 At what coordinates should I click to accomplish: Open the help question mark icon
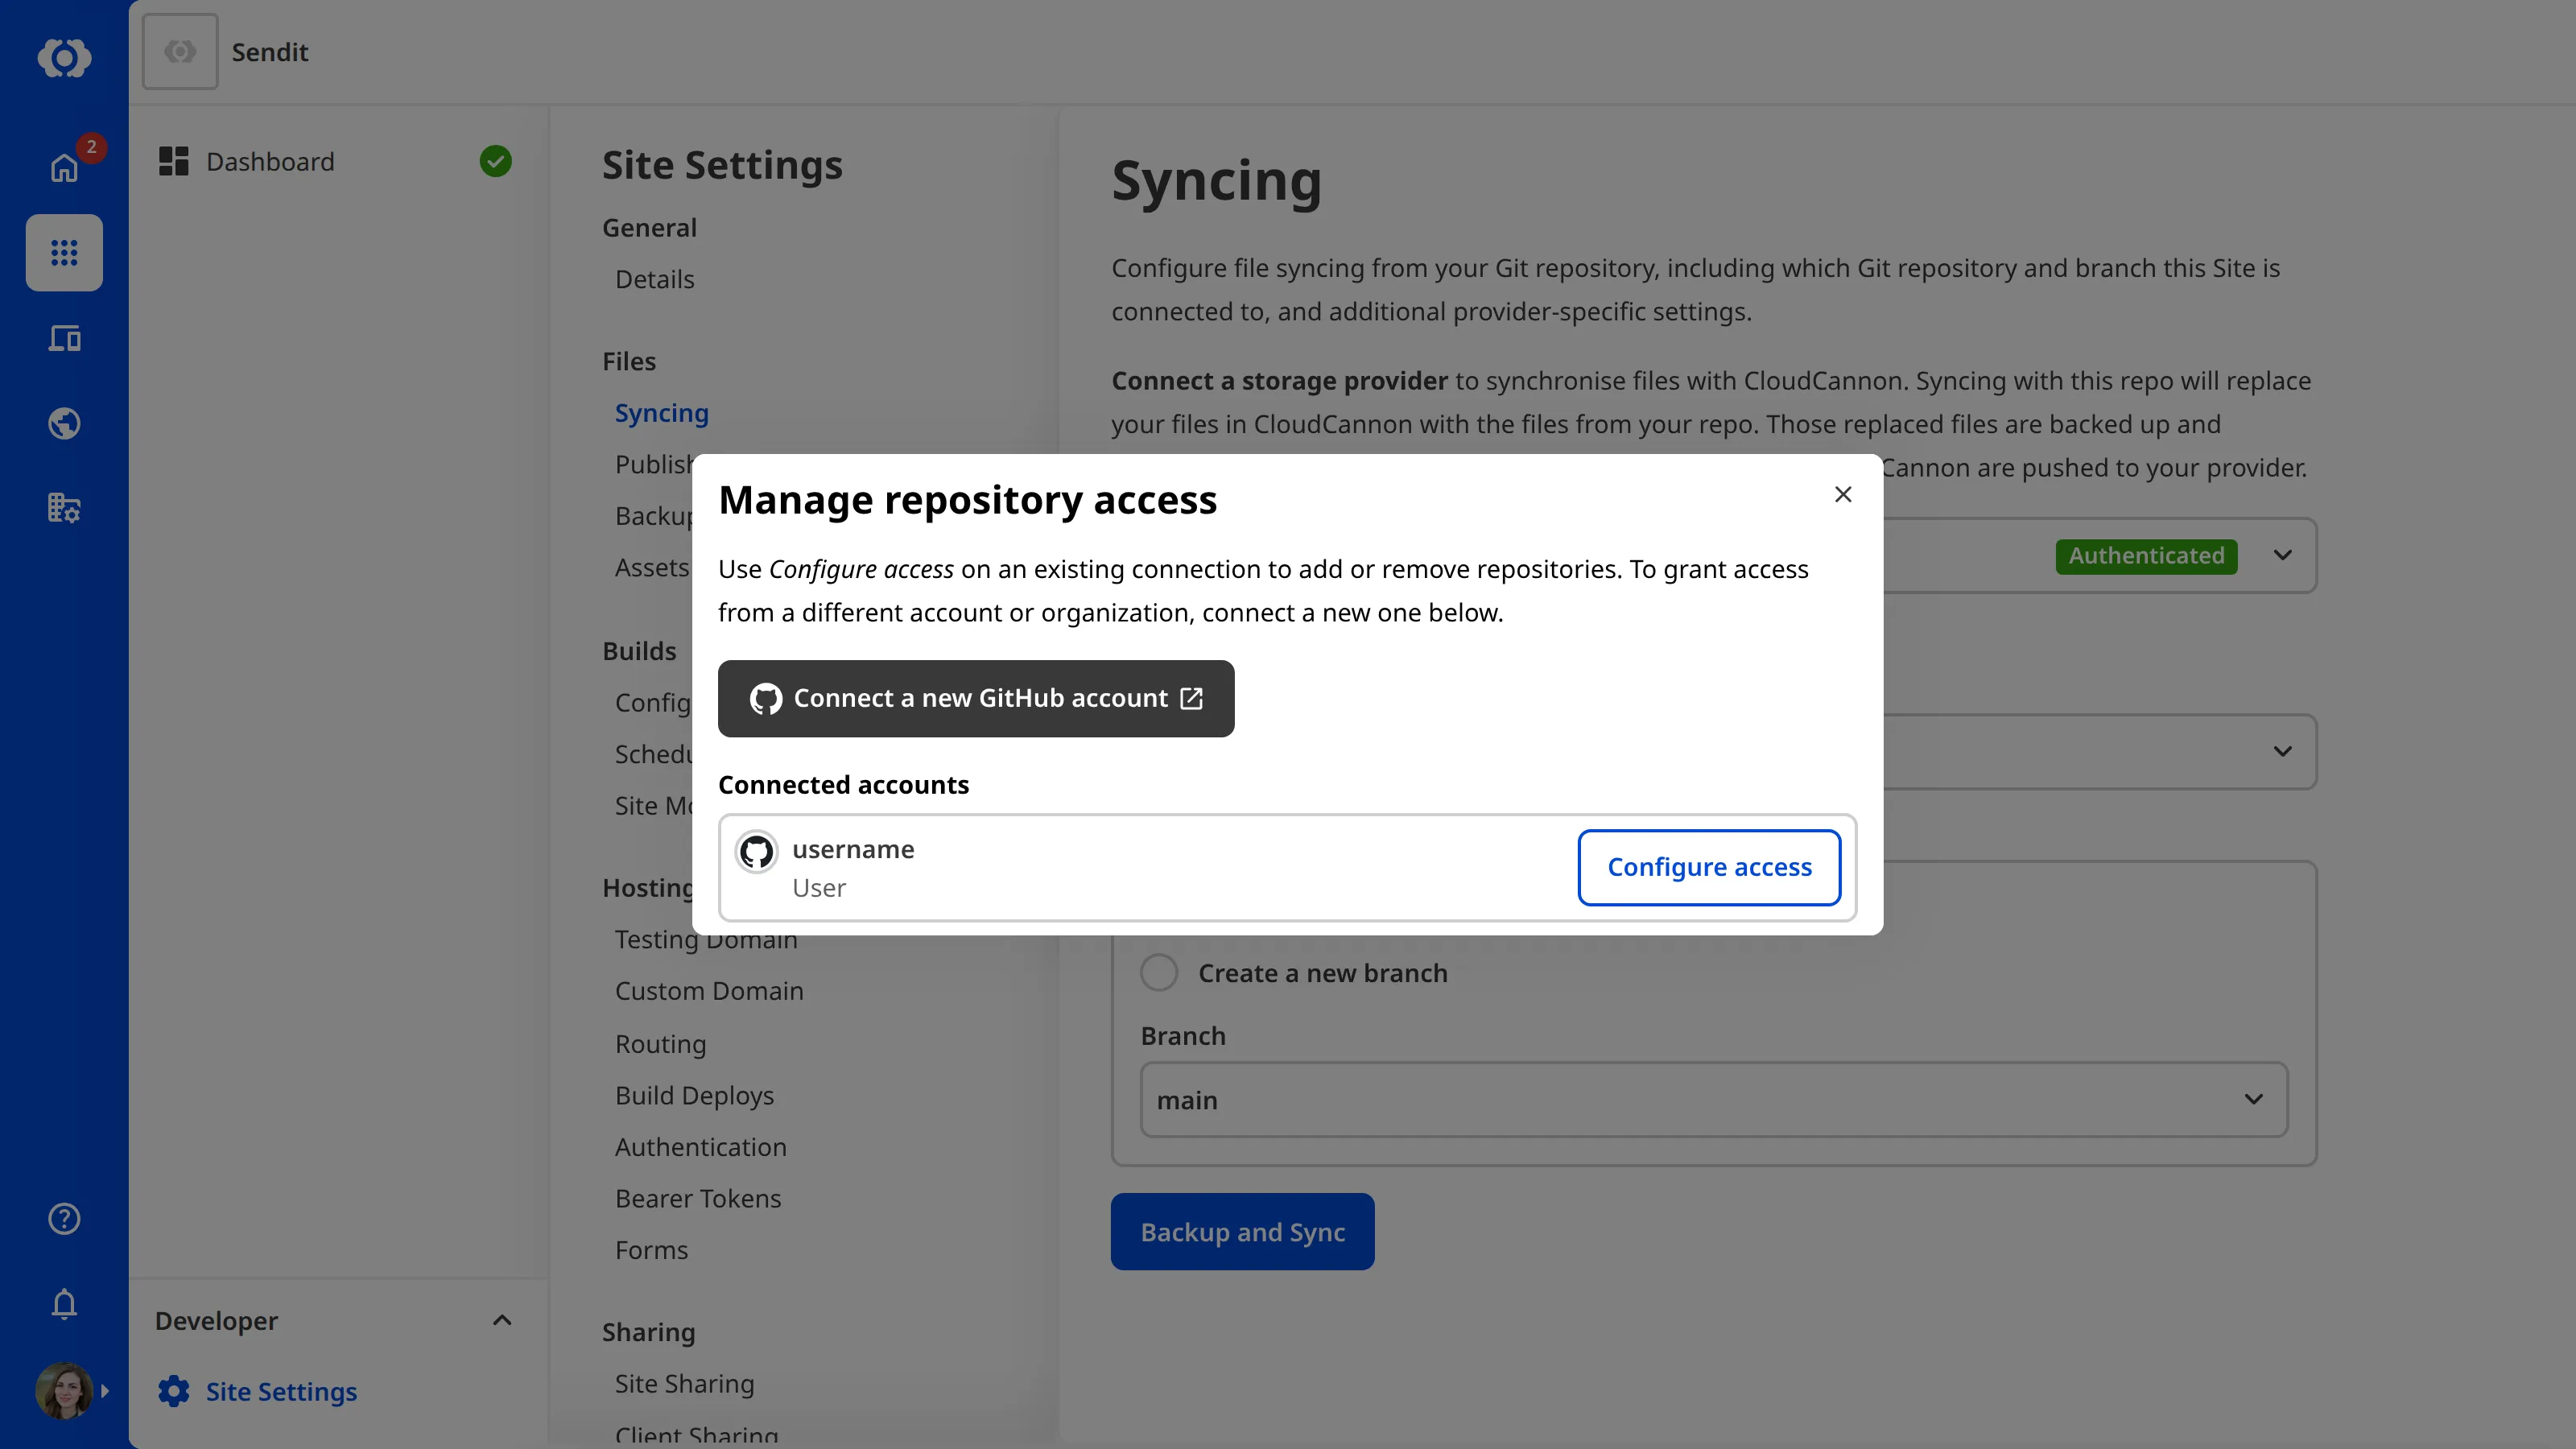(x=64, y=1218)
